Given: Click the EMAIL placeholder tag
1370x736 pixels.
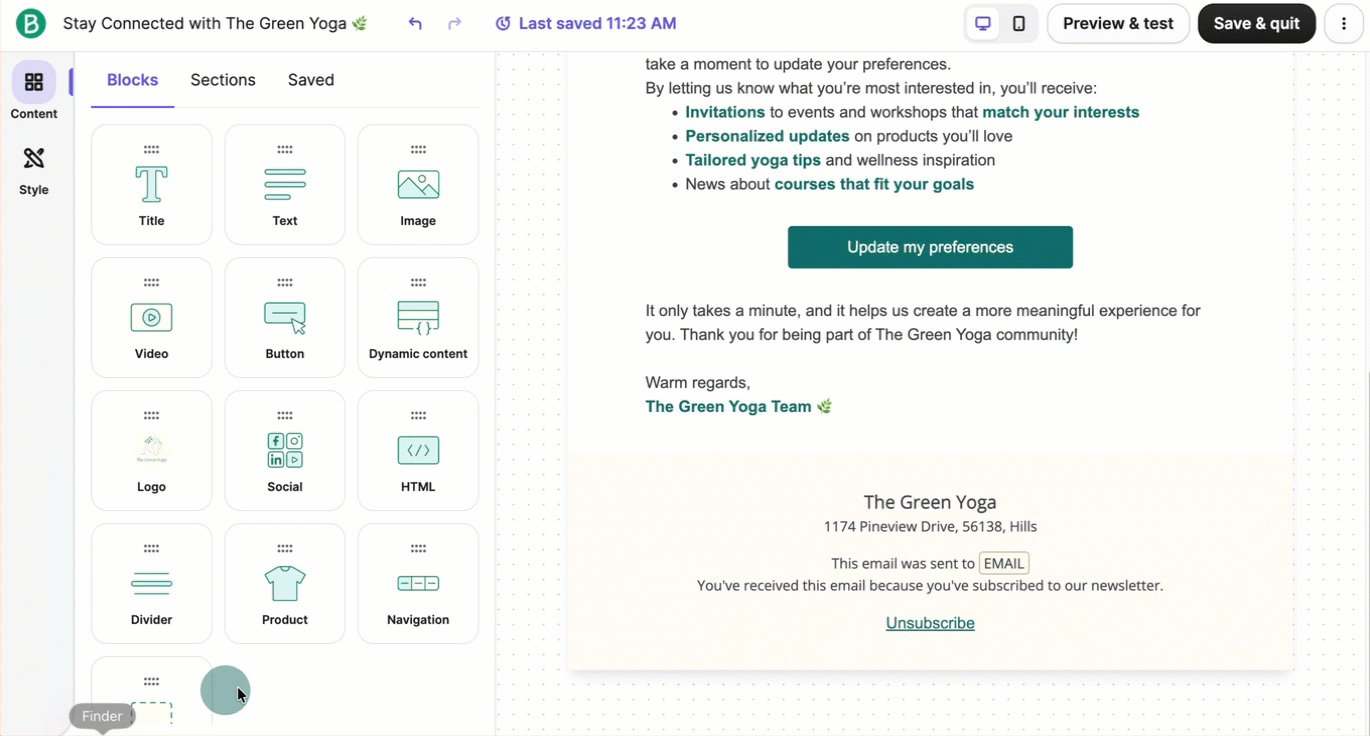Looking at the screenshot, I should [x=1004, y=563].
